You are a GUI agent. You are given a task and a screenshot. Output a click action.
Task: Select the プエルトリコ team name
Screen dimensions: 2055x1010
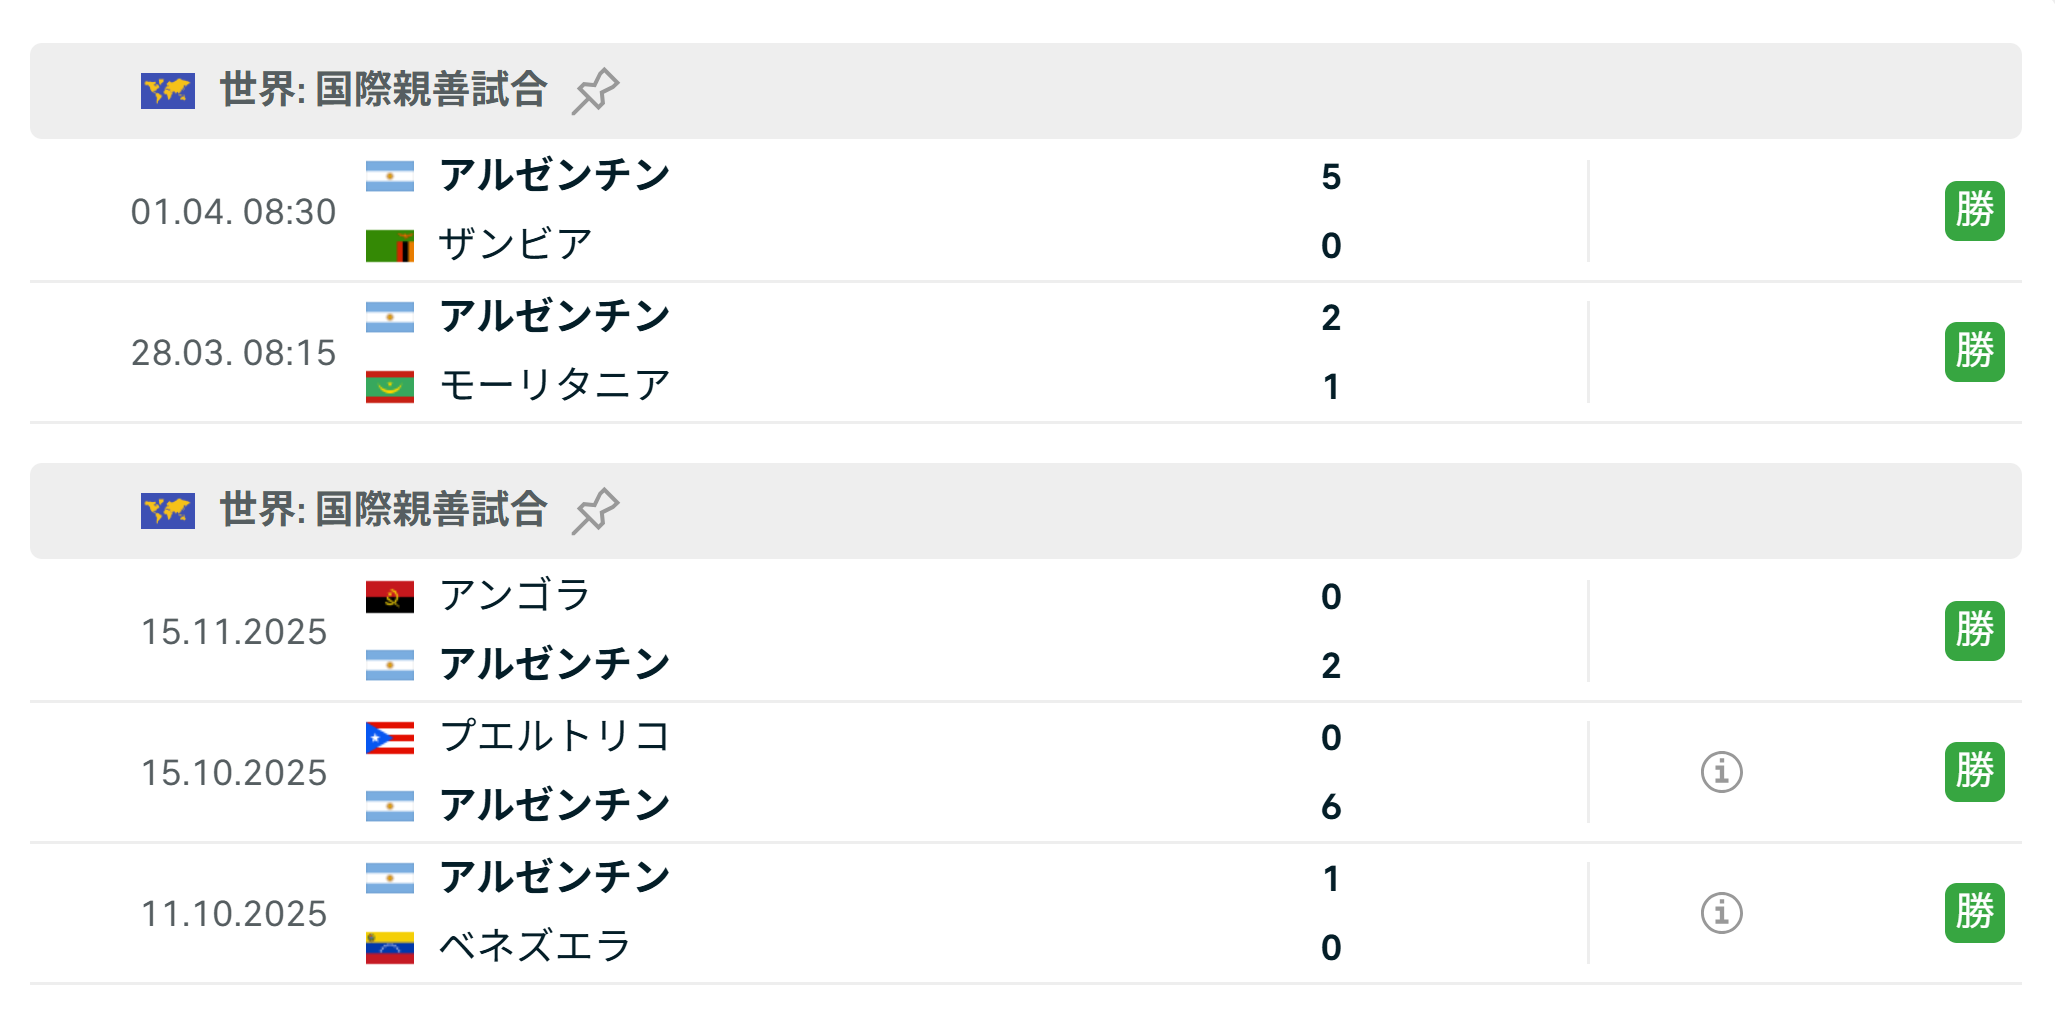tap(555, 737)
